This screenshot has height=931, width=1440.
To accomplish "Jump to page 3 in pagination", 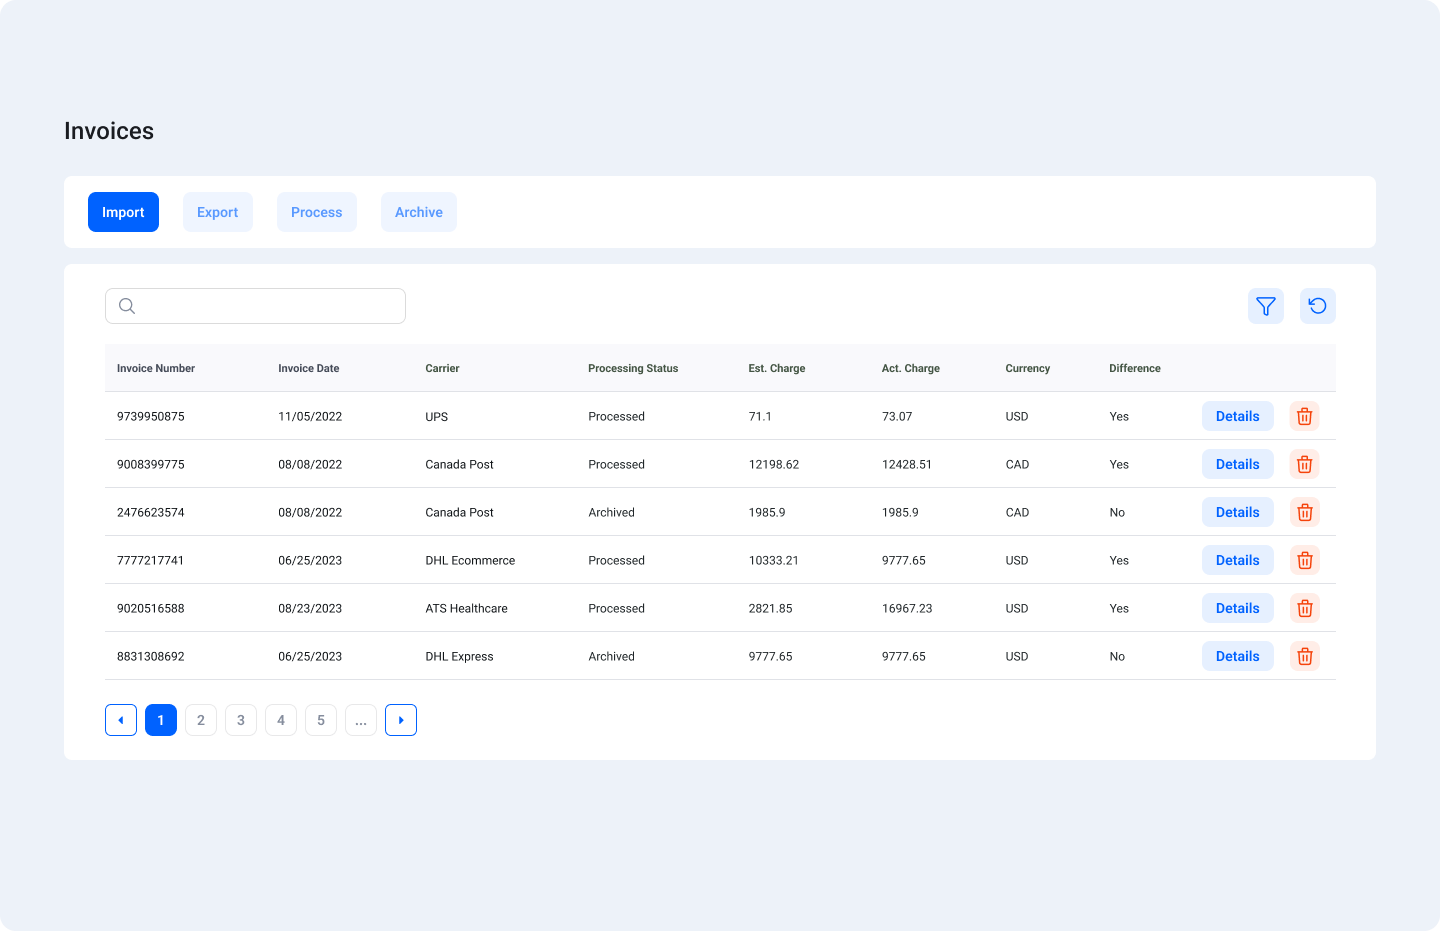I will 241,720.
